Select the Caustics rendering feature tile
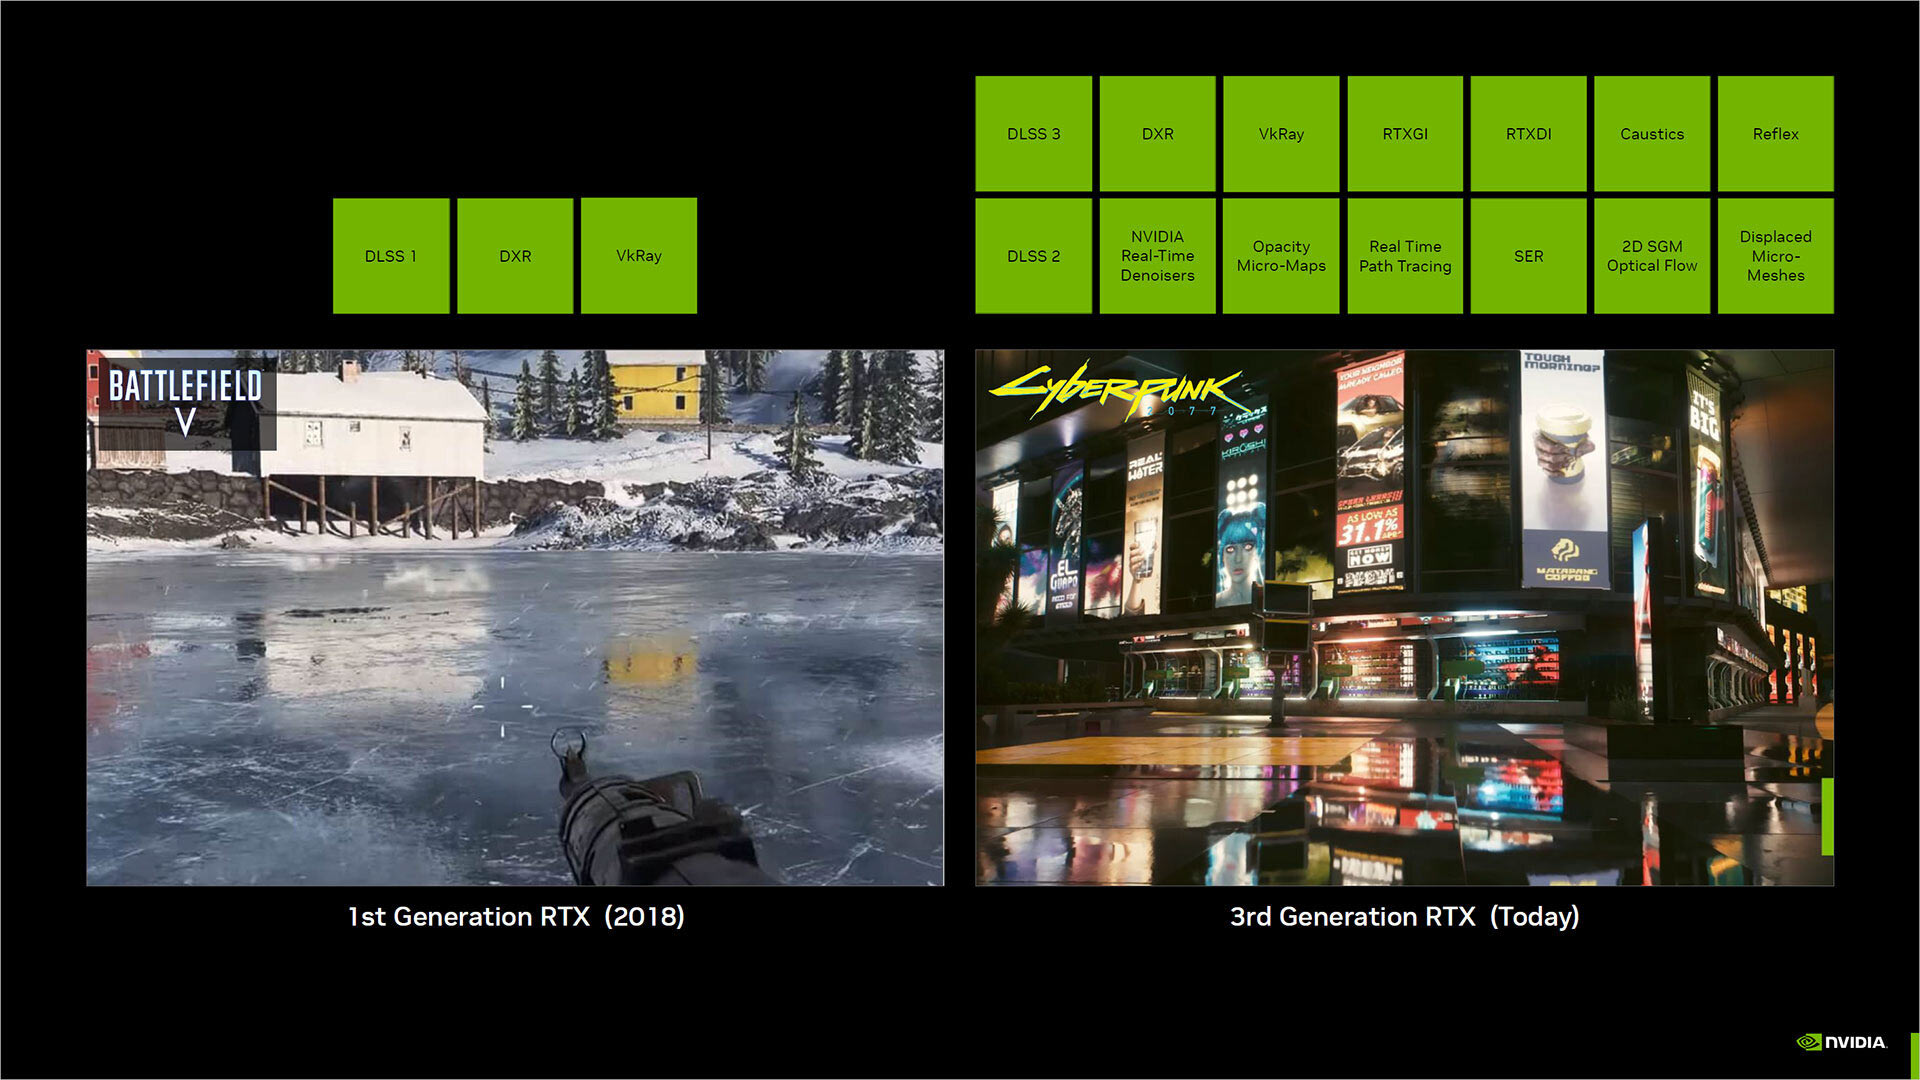 1651,133
